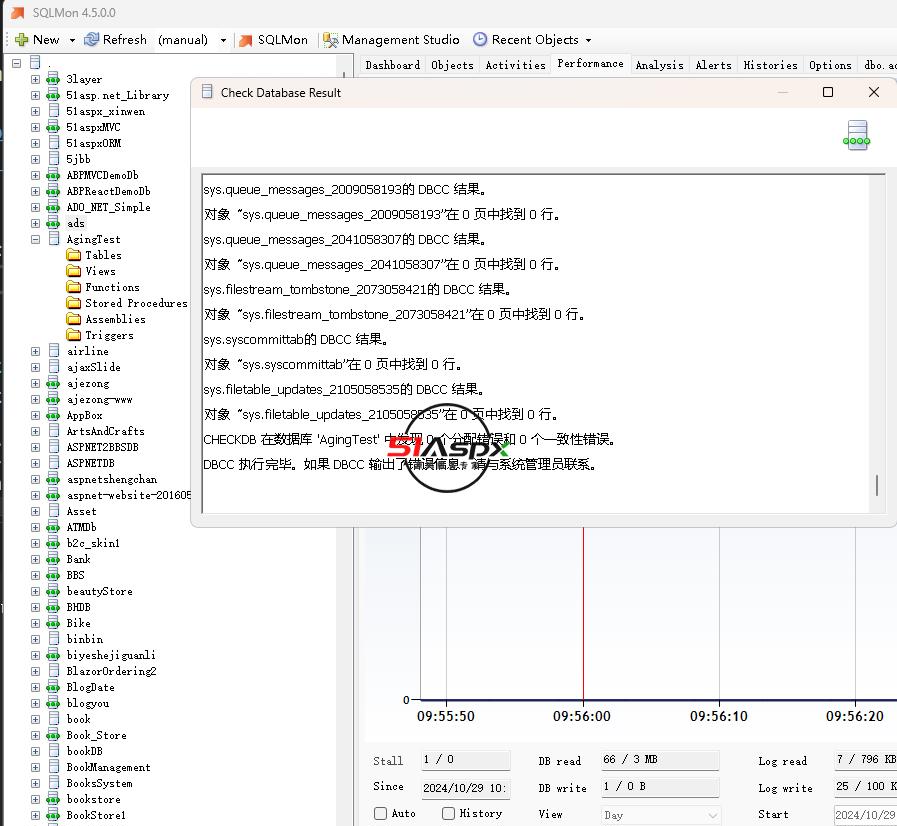Image resolution: width=897 pixels, height=826 pixels.
Task: Open the View dropdown showing Day
Action: 660,815
